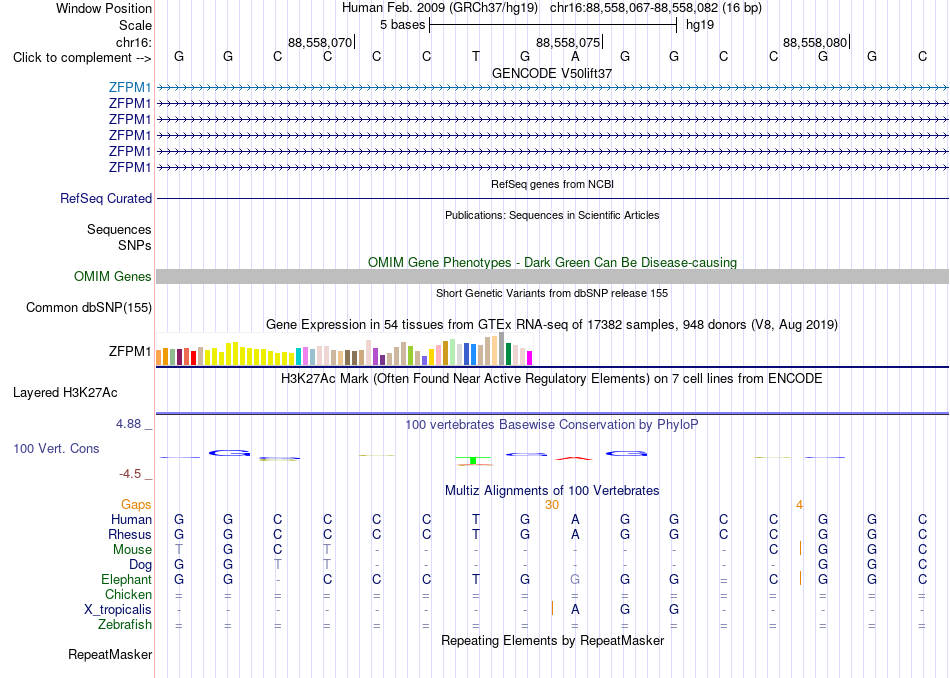Open '100 vertebrates Basewise Conservation by PhyloP' title
This screenshot has height=678, width=950.
(x=552, y=425)
